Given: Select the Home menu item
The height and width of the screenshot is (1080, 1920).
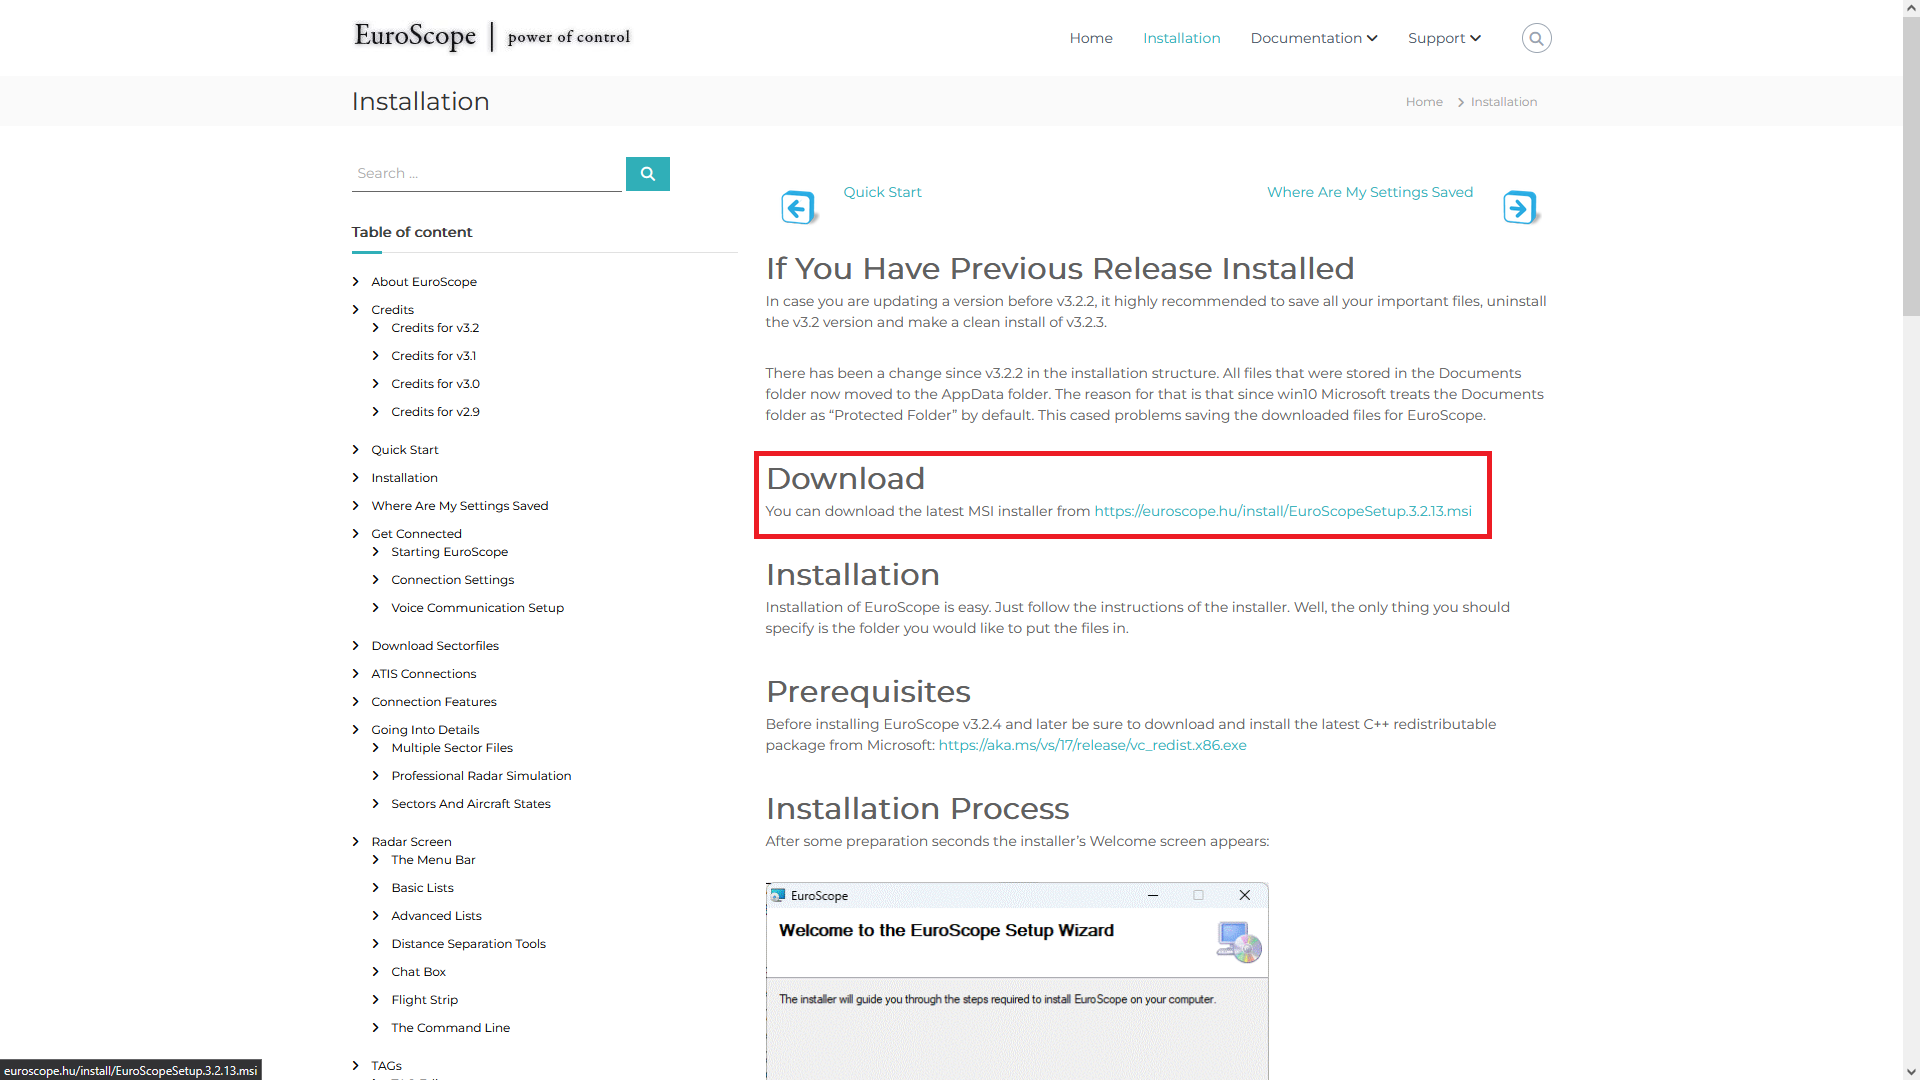Looking at the screenshot, I should point(1091,38).
